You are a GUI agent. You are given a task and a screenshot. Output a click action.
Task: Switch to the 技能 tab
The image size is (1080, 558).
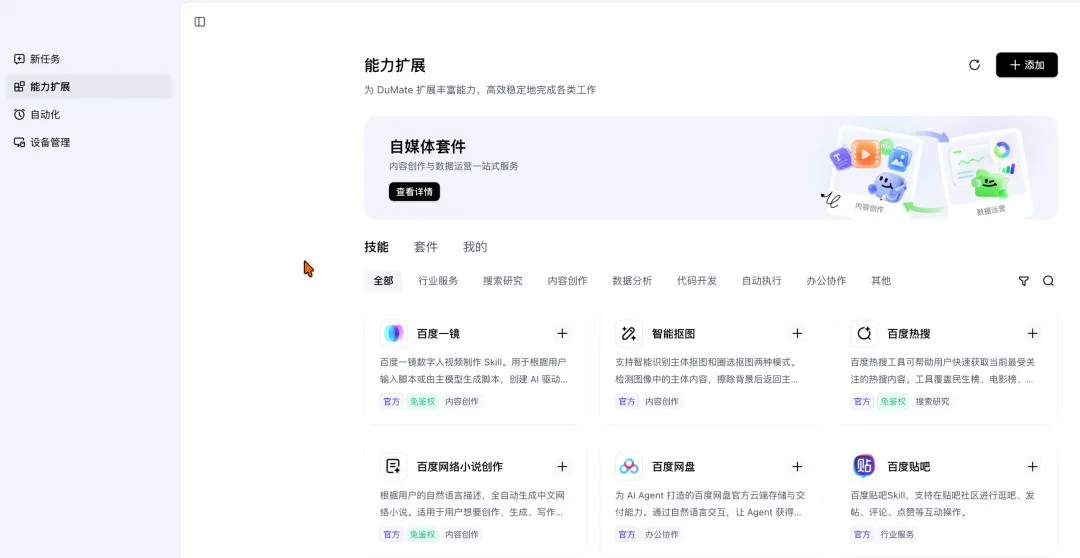click(376, 247)
